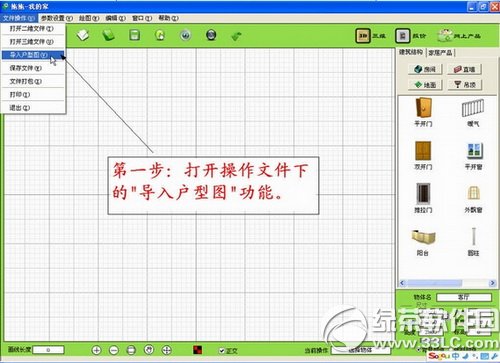500x363 pixels.
Task: Click the 画线长度 line length input field
Action: coord(48,350)
